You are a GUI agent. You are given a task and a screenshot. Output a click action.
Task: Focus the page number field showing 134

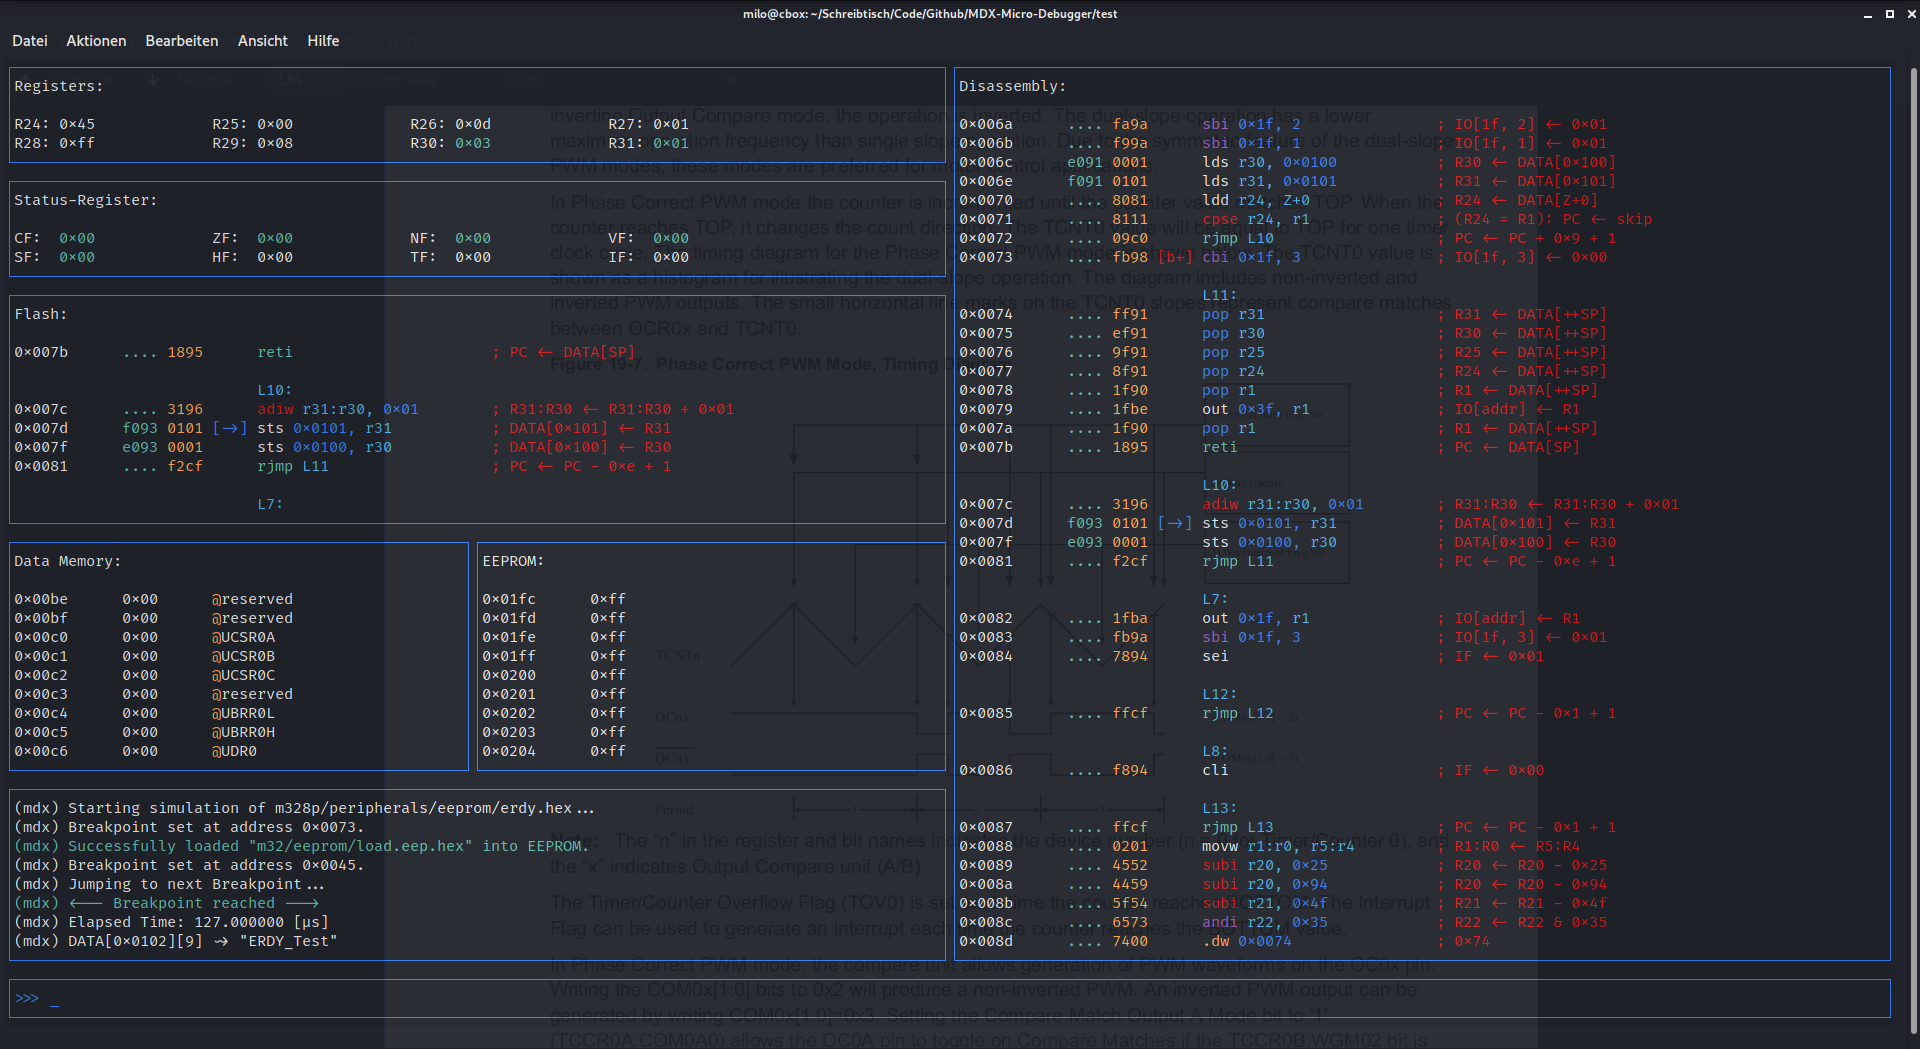coord(291,80)
